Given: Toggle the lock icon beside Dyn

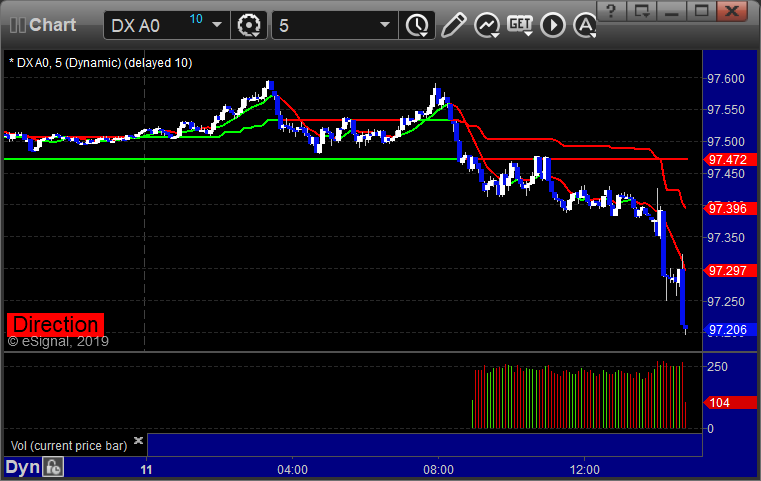Looking at the screenshot, I should tap(53, 467).
